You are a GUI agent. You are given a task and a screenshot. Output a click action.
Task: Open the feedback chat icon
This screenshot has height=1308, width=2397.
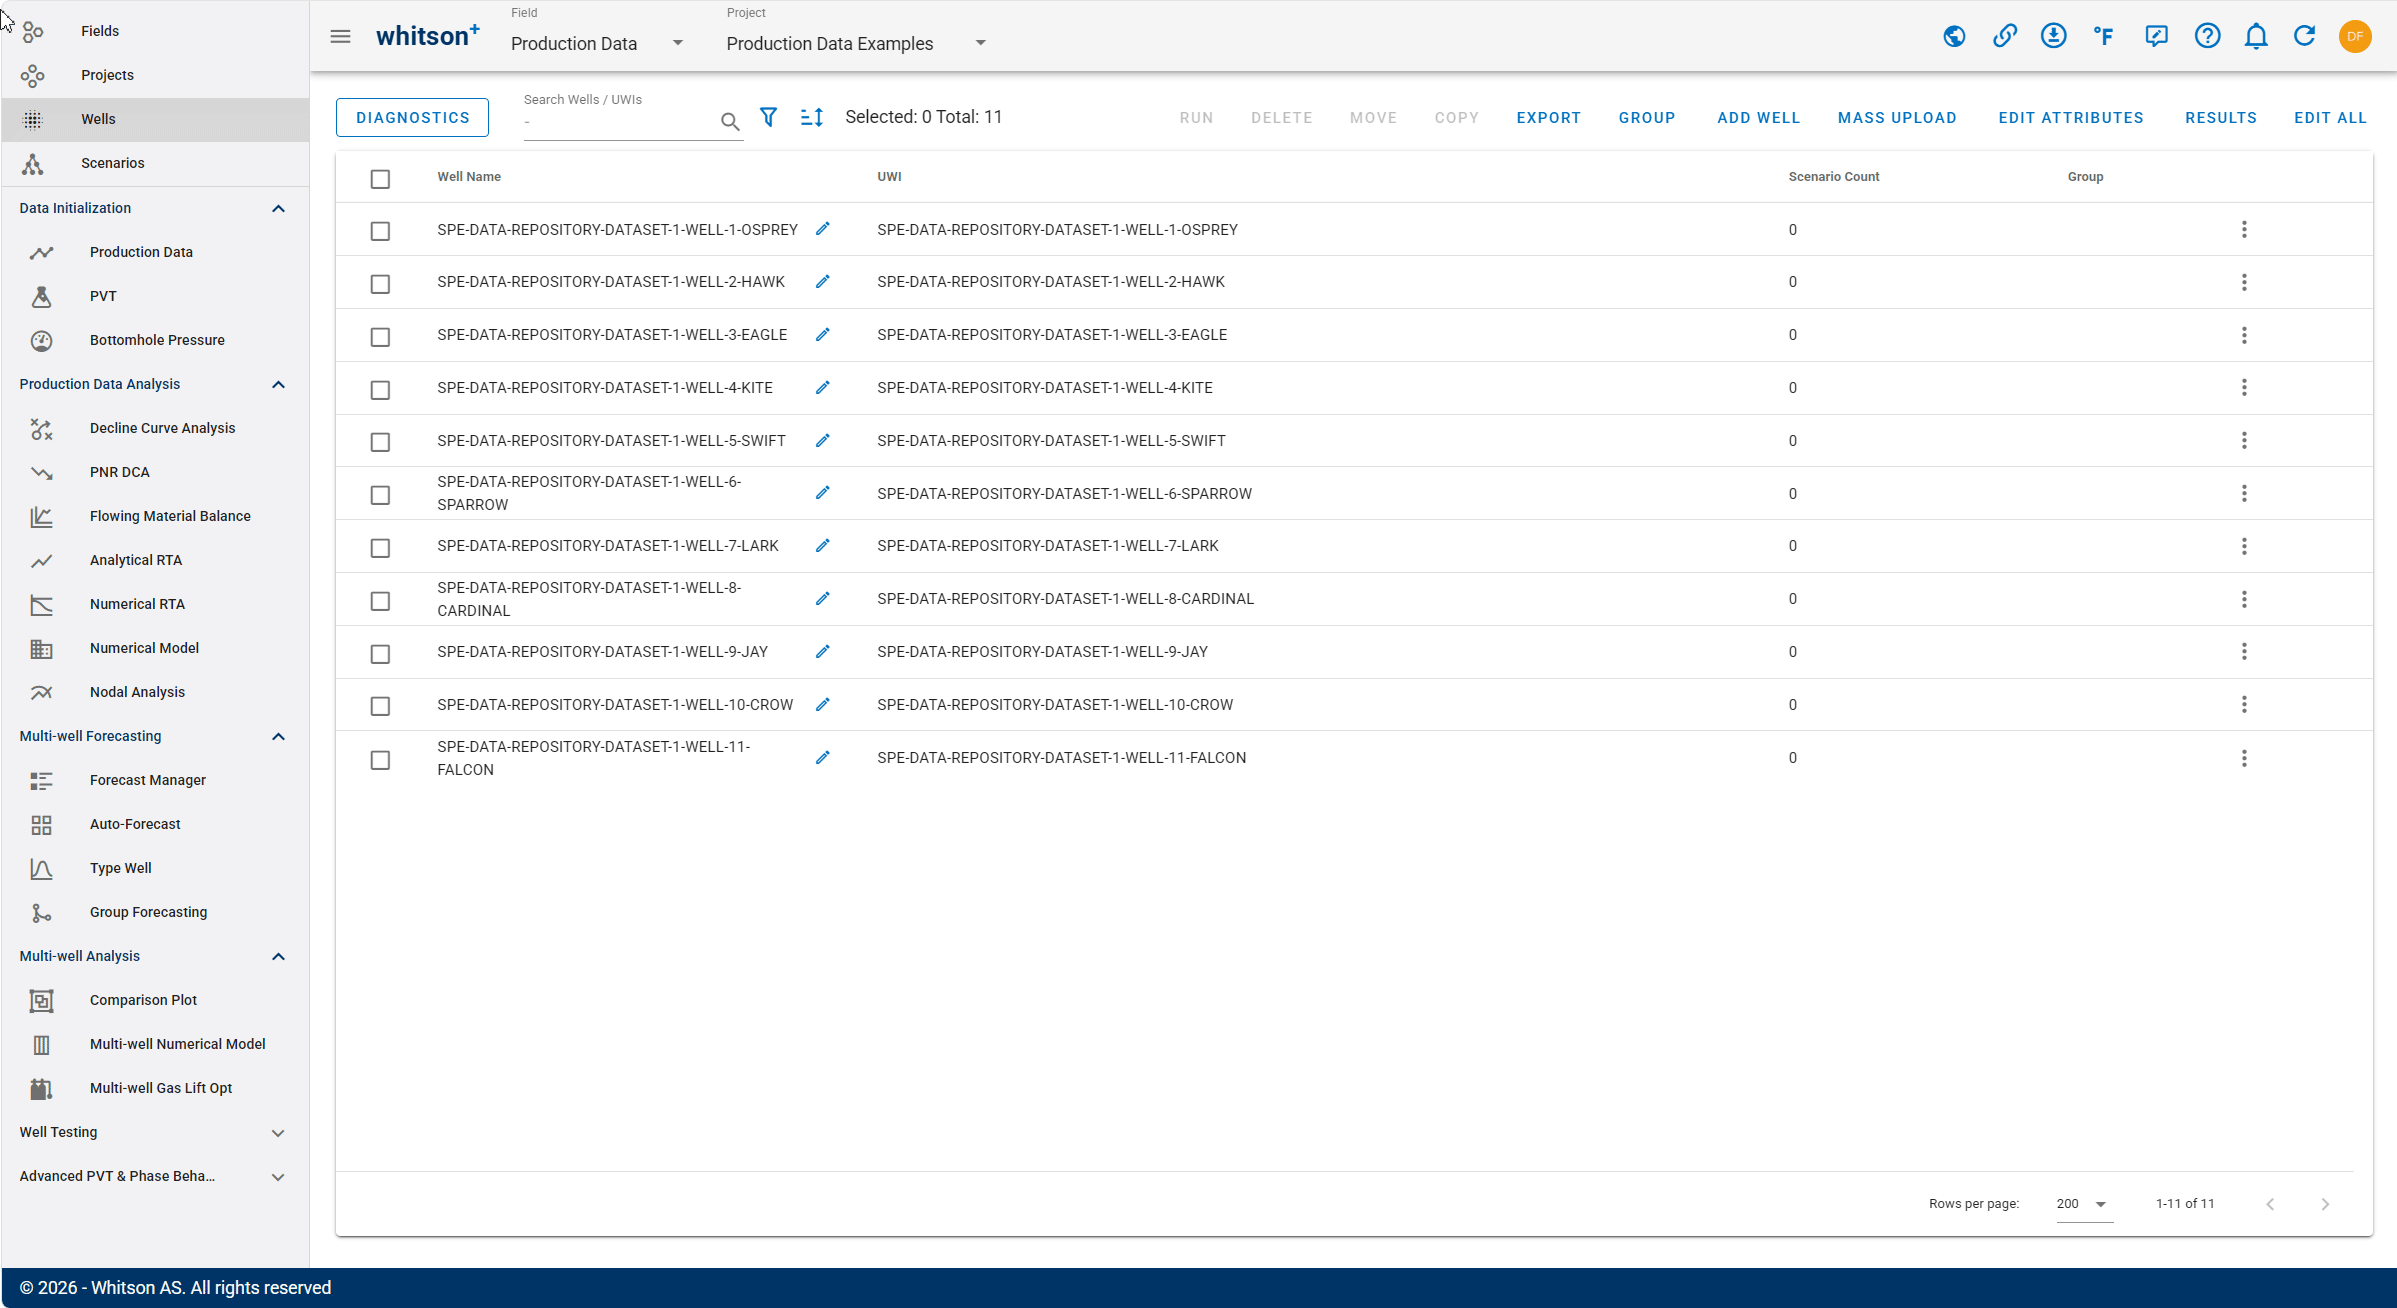(x=2156, y=37)
